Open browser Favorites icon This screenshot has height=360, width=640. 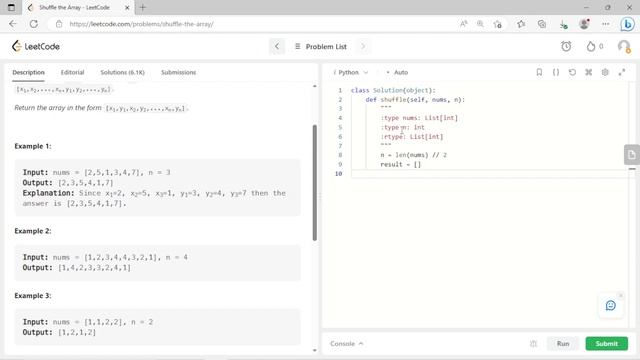coord(521,24)
